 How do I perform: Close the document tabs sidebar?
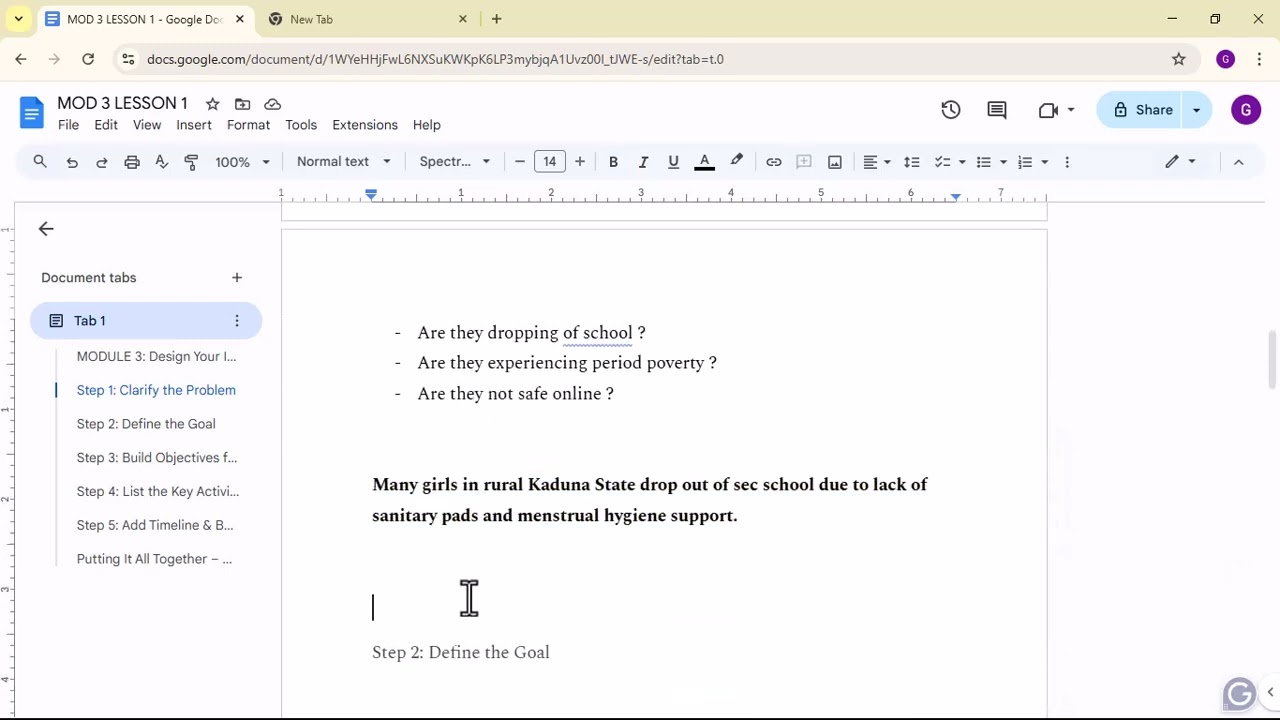(x=46, y=229)
